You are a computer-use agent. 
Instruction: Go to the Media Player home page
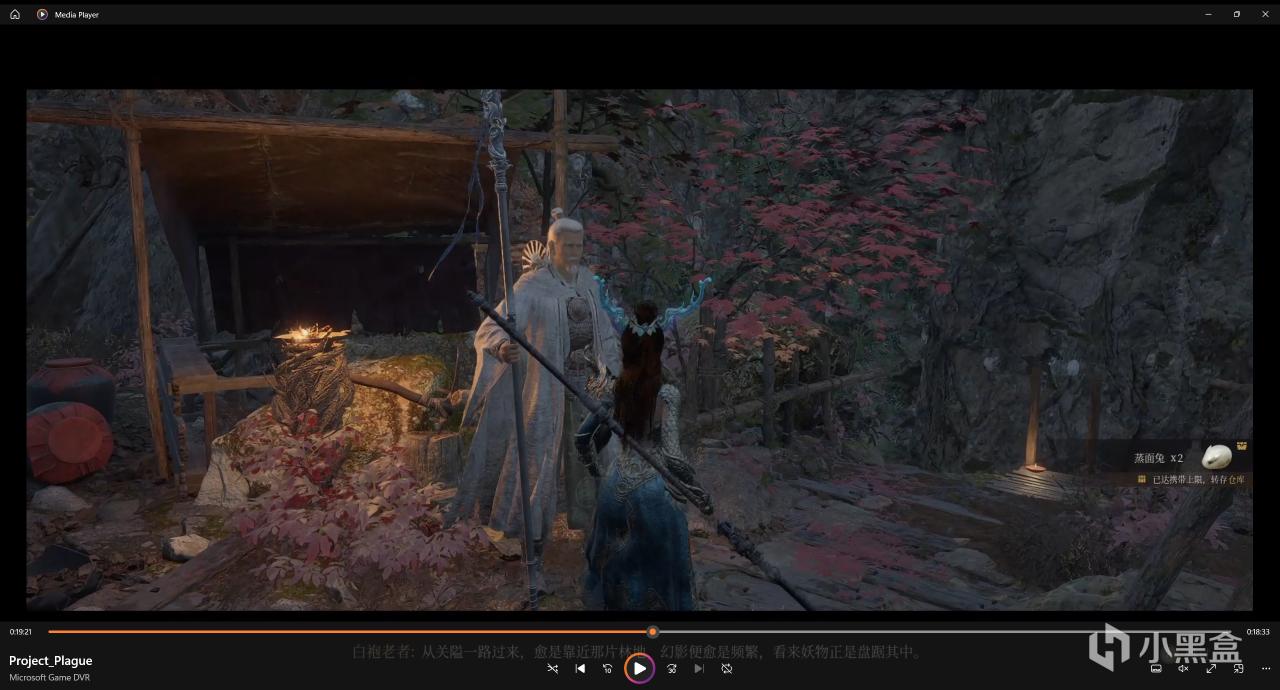pyautogui.click(x=15, y=14)
